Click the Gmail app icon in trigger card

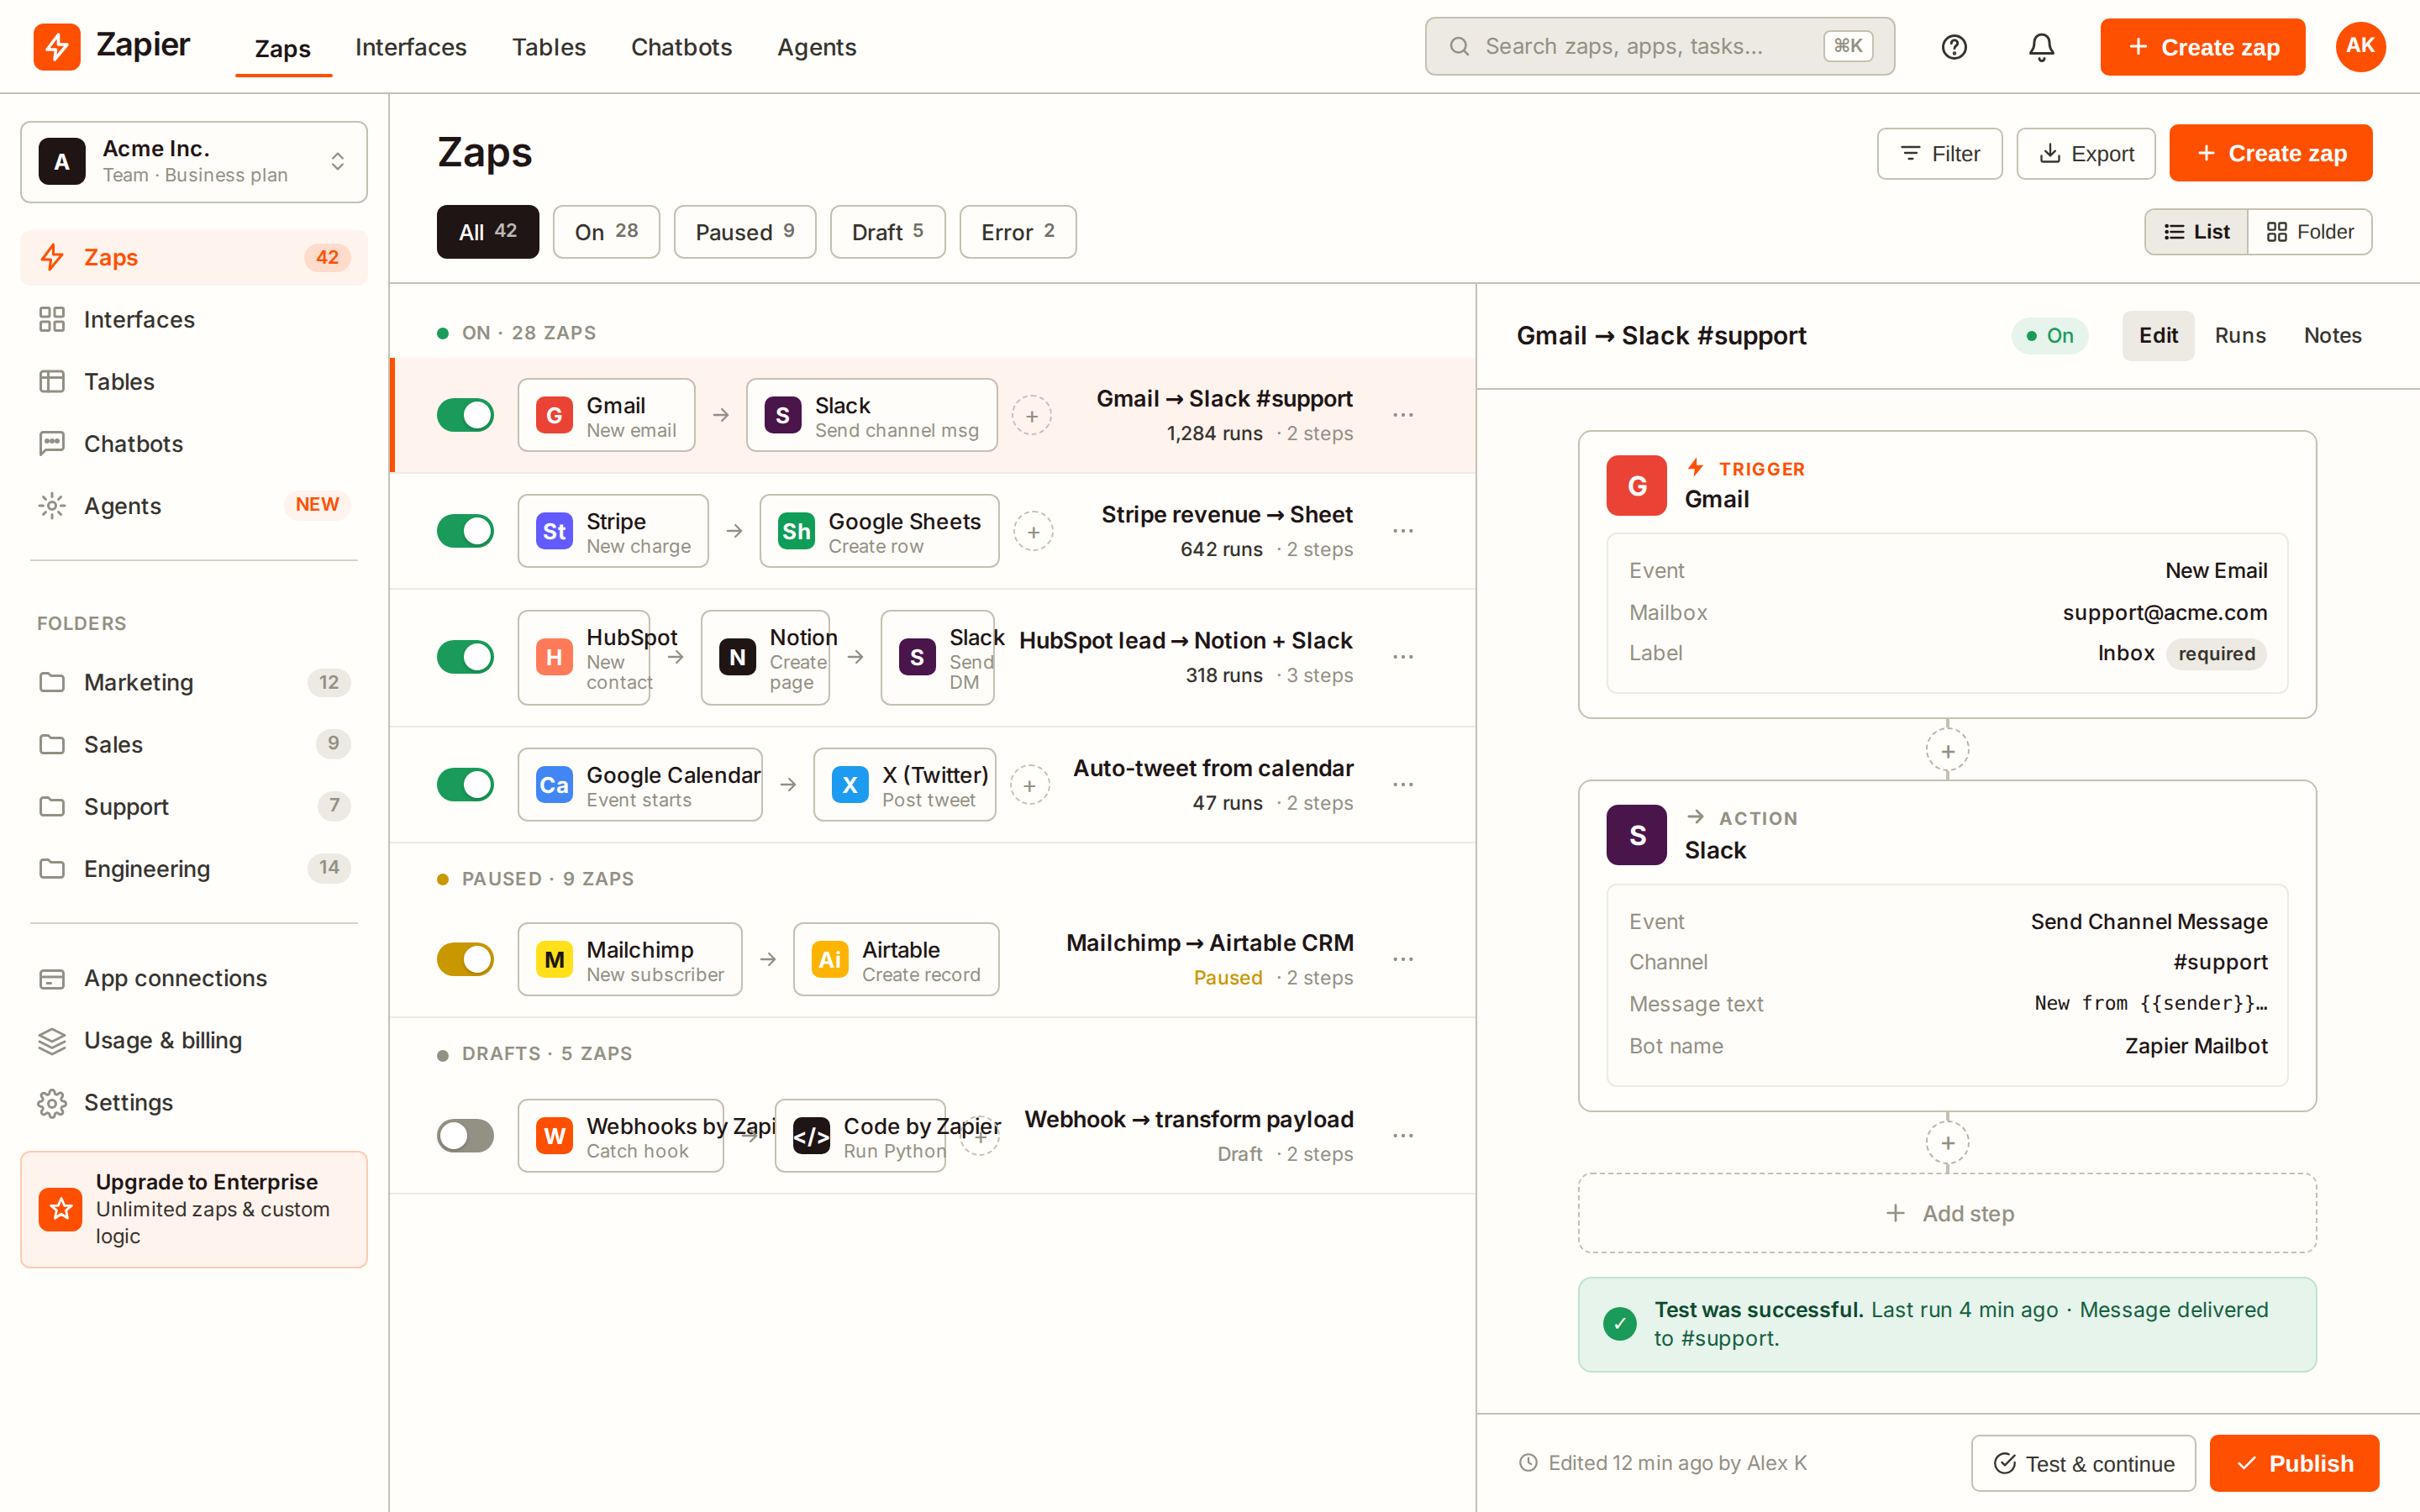click(x=1636, y=486)
